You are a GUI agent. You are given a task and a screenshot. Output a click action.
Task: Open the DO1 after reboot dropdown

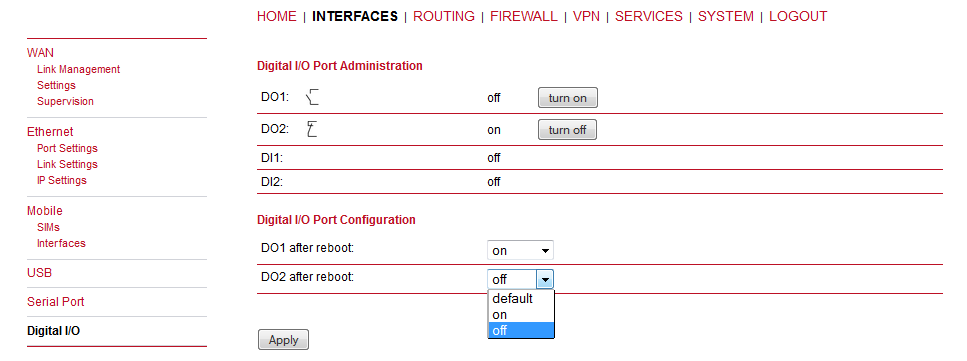(x=520, y=250)
